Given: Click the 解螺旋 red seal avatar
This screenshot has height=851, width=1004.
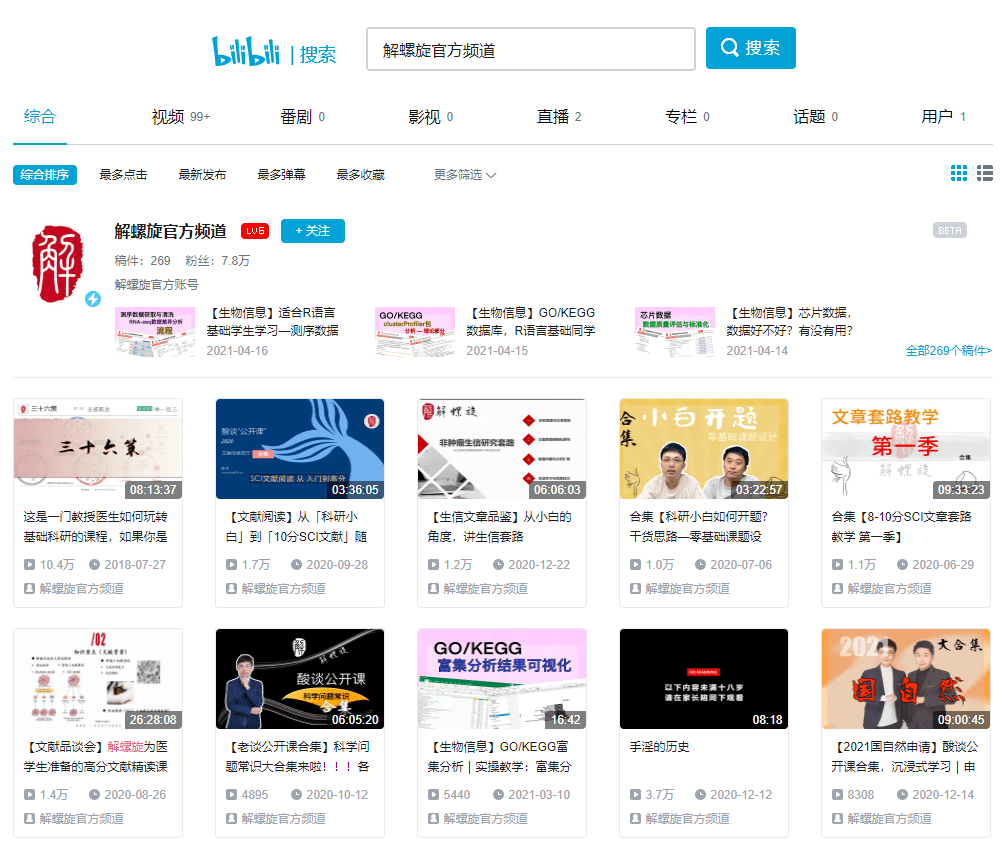Looking at the screenshot, I should 58,264.
